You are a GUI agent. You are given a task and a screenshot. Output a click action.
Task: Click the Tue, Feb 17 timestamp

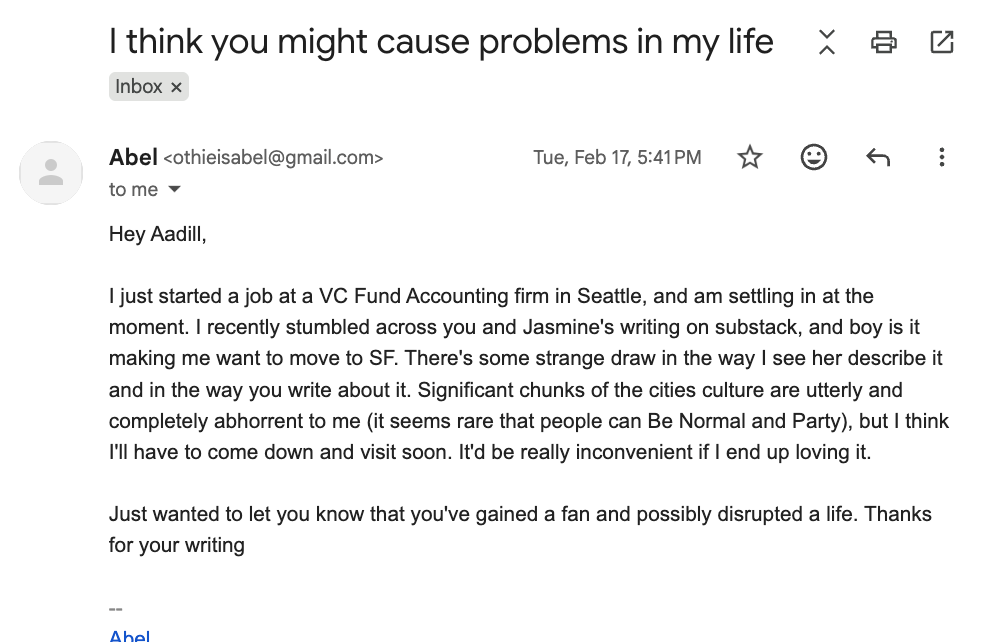coord(617,157)
